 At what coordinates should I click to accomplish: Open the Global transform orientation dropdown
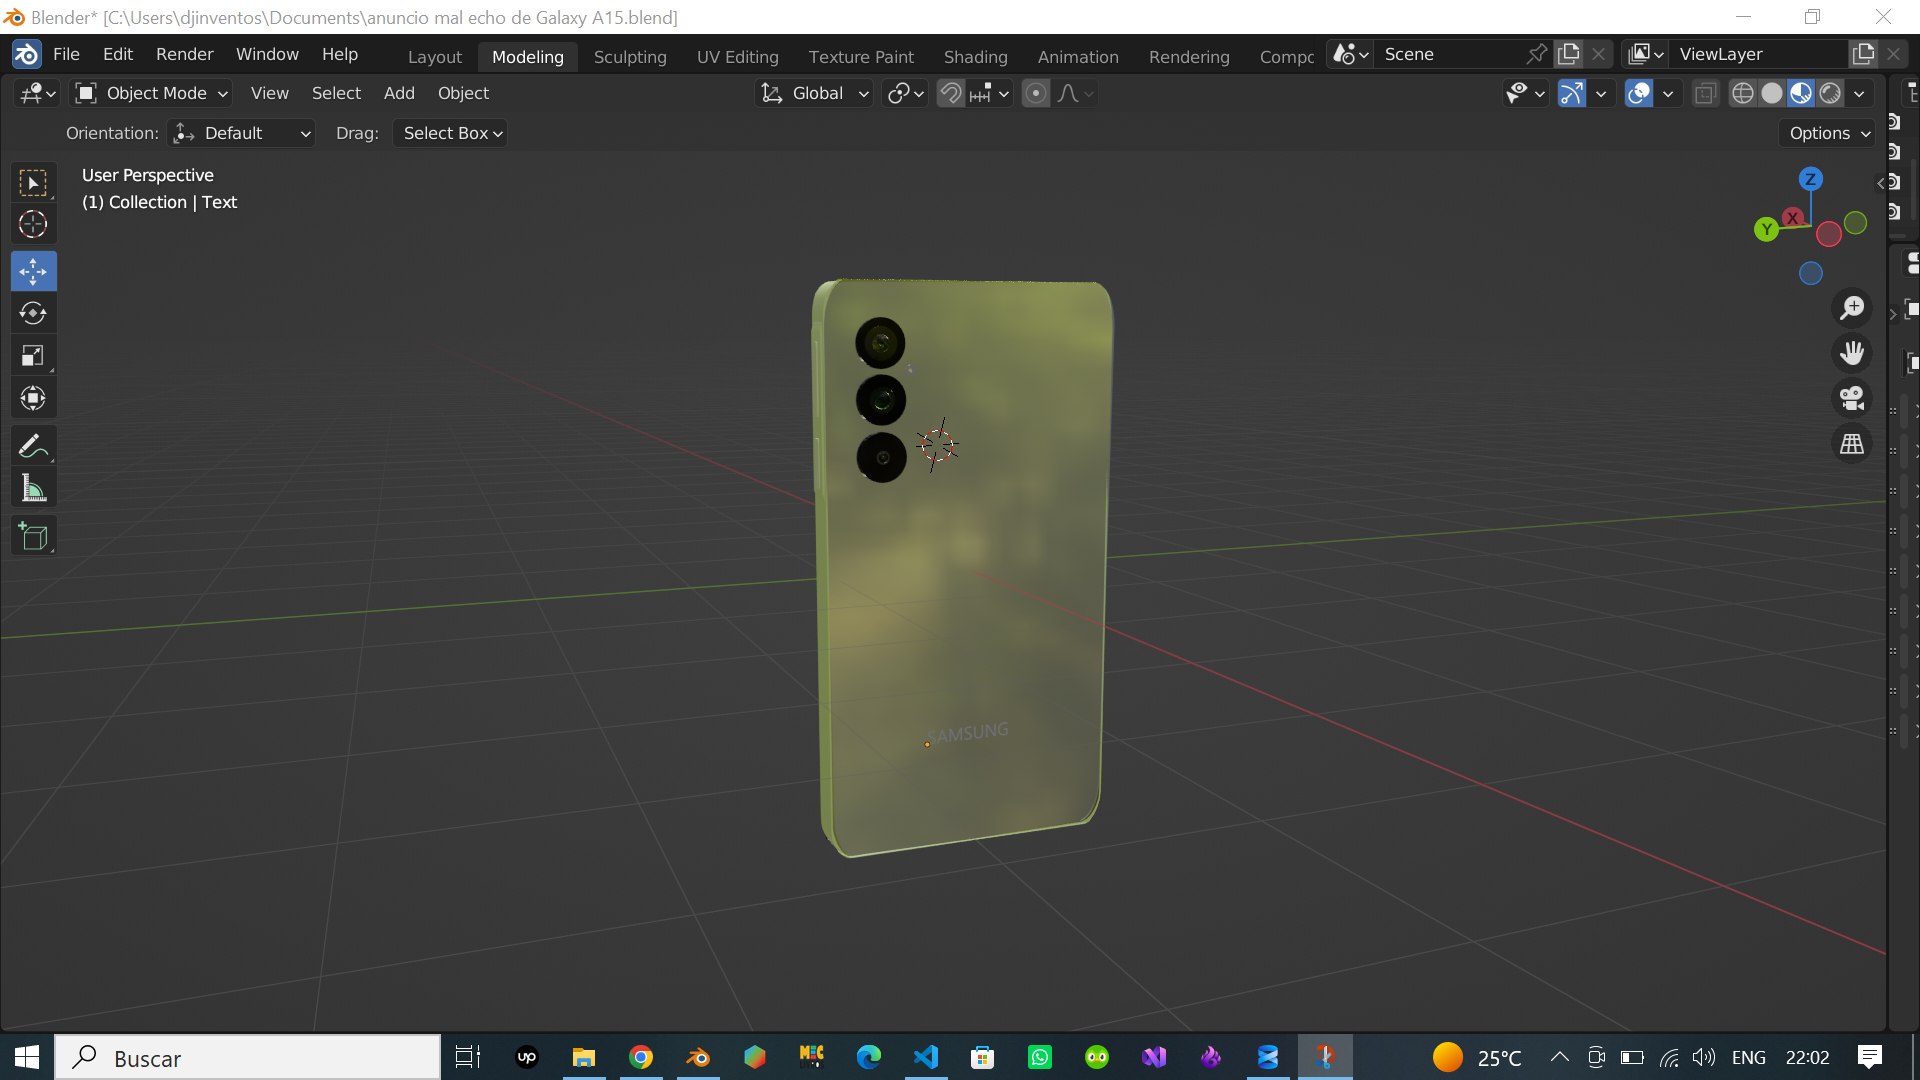click(x=815, y=93)
